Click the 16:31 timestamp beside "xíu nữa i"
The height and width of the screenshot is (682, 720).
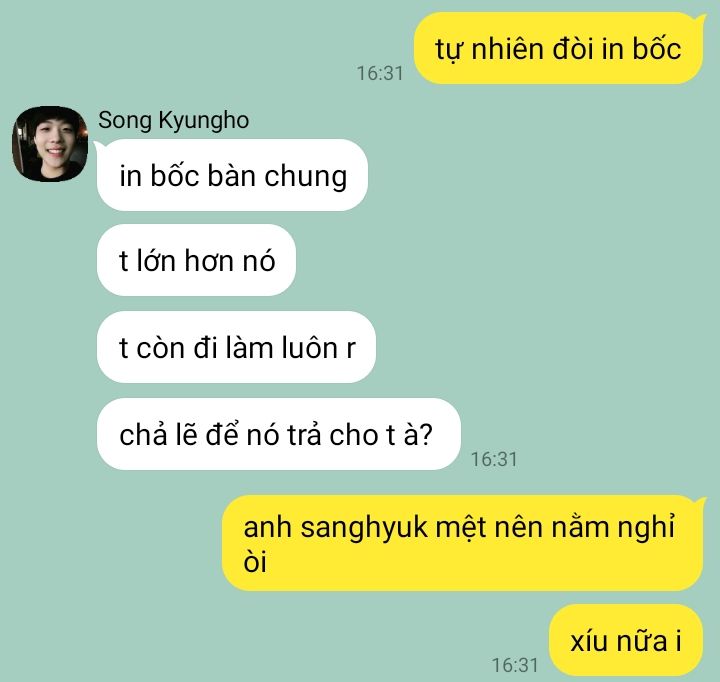tap(515, 665)
